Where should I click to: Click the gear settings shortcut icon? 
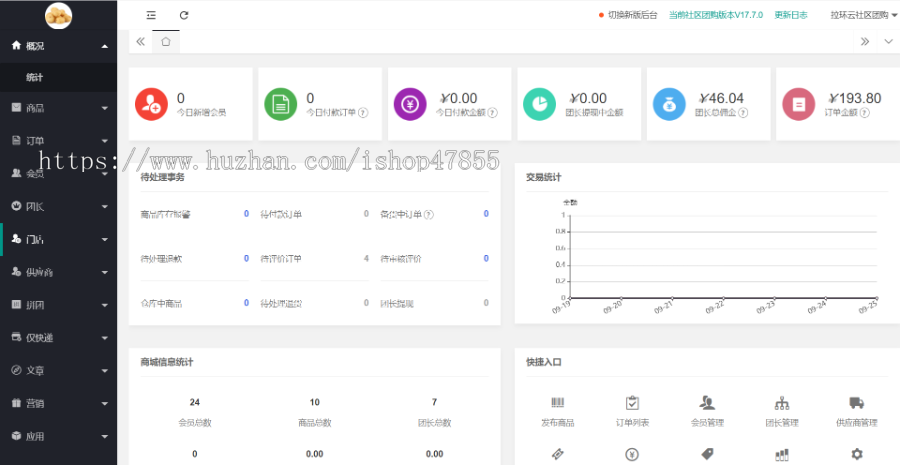[x=856, y=454]
